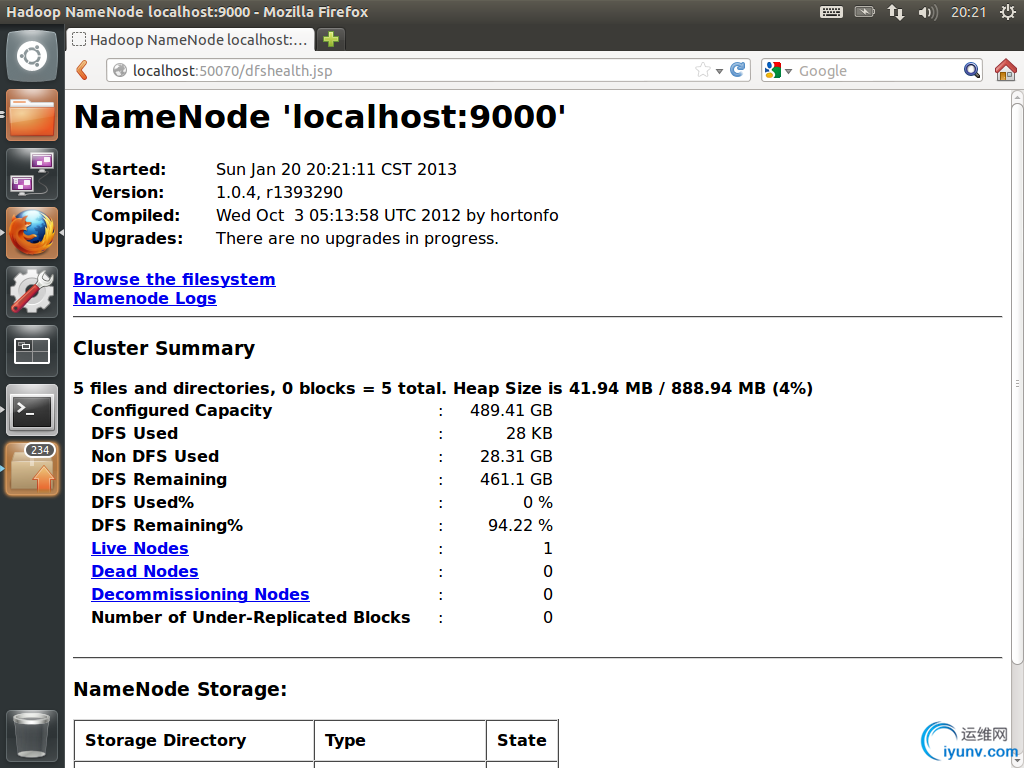Click the DFS Remaining value 461.1 GB
Screen dimensions: 1024x768
pyautogui.click(x=517, y=479)
